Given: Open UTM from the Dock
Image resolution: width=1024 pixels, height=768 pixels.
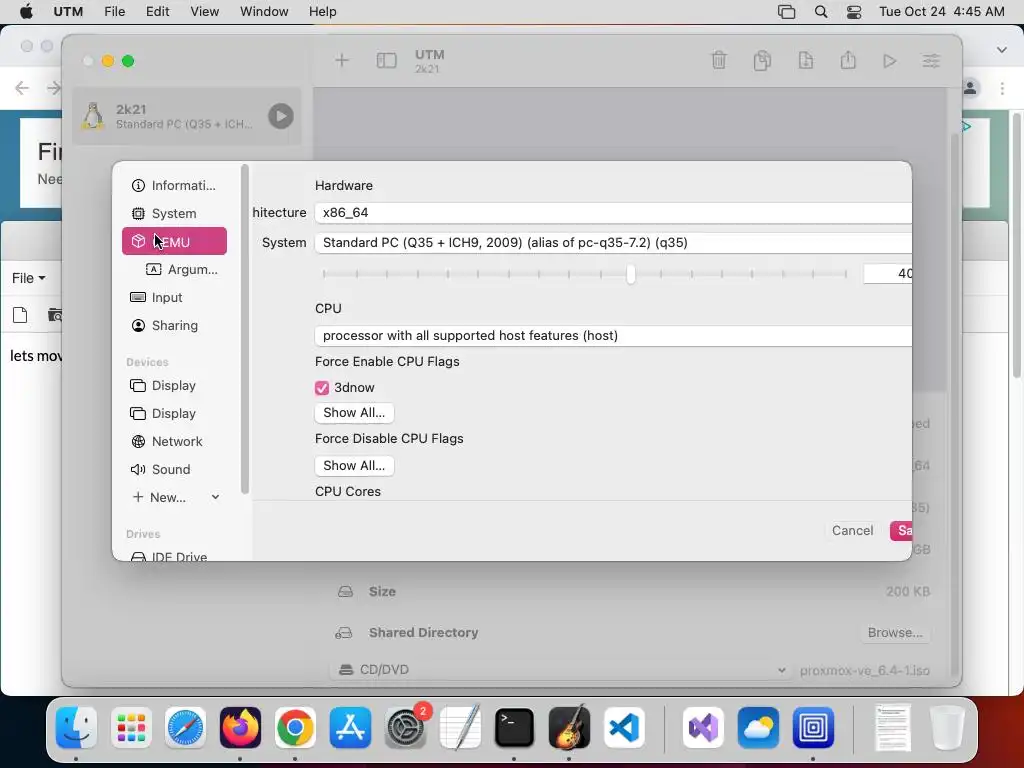Looking at the screenshot, I should point(813,727).
